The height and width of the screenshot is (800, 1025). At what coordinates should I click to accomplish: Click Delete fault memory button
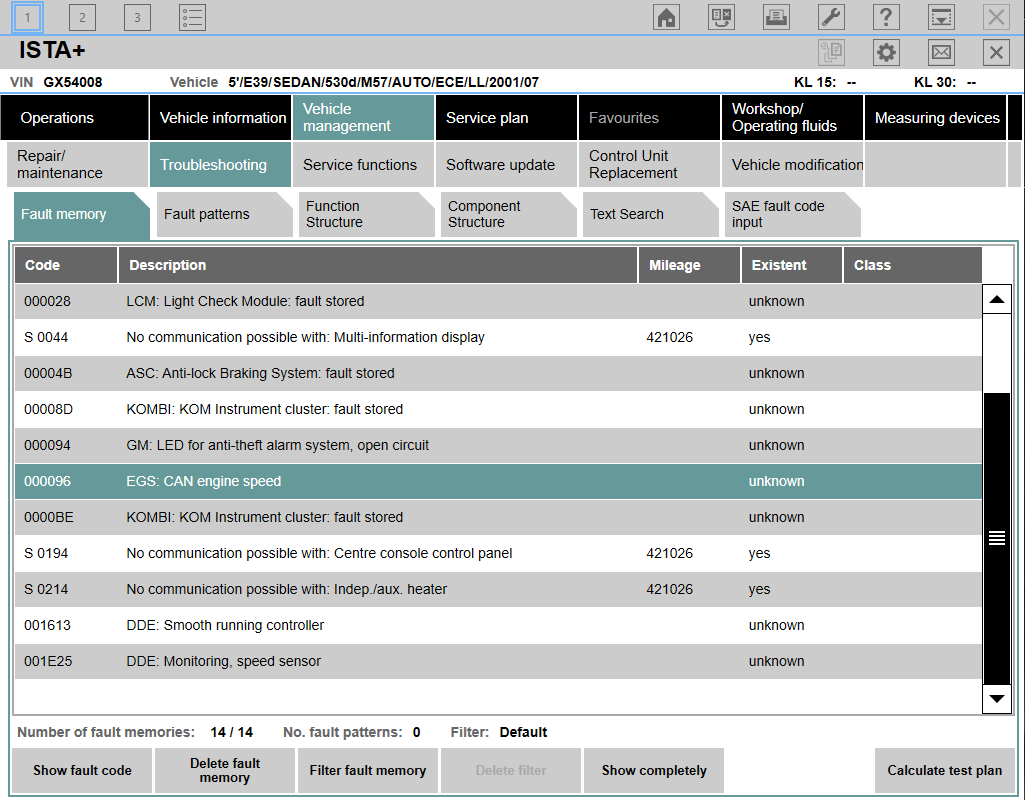(x=225, y=770)
